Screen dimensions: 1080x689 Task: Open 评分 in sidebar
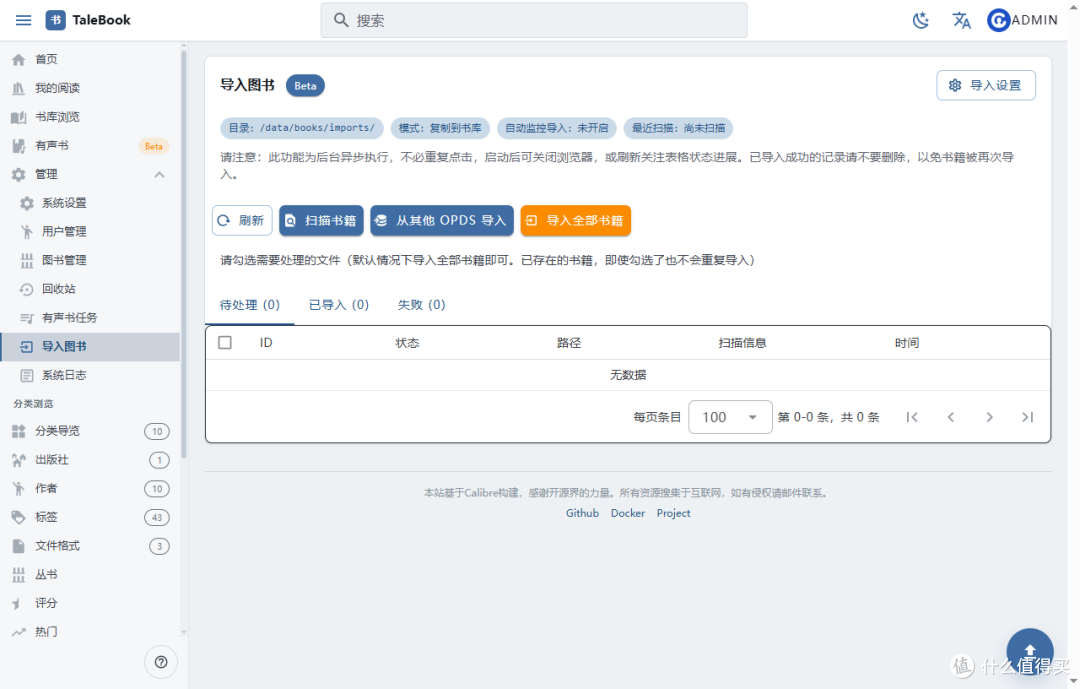click(x=90, y=604)
